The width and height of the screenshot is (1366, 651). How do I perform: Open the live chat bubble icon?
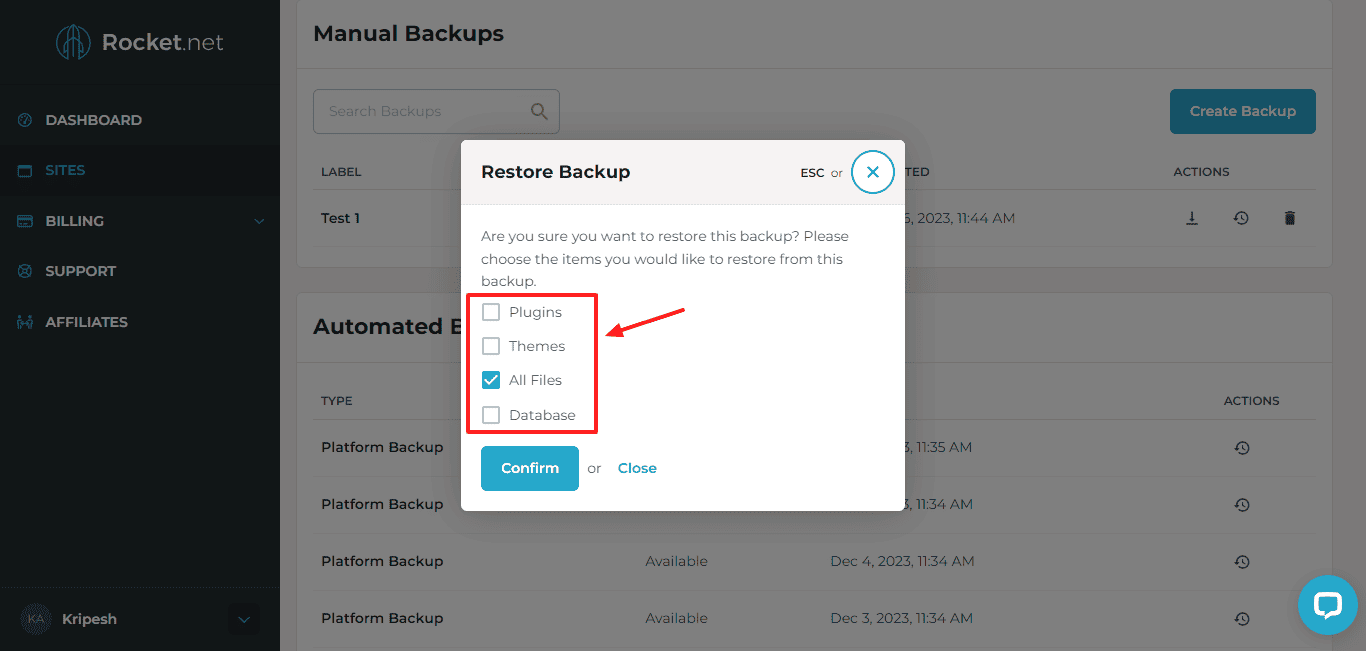1327,604
